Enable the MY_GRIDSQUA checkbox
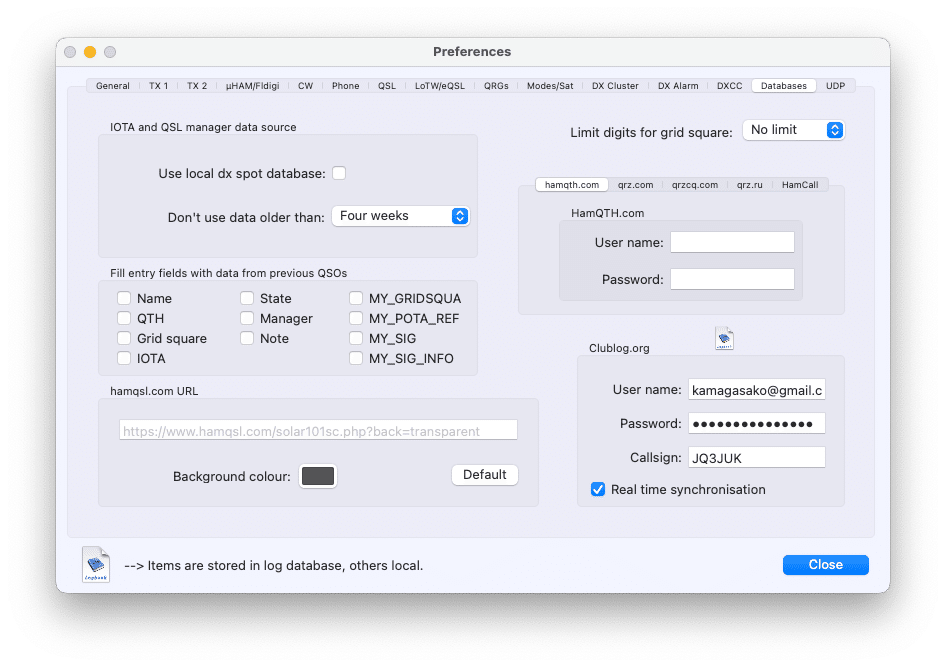 (x=356, y=298)
